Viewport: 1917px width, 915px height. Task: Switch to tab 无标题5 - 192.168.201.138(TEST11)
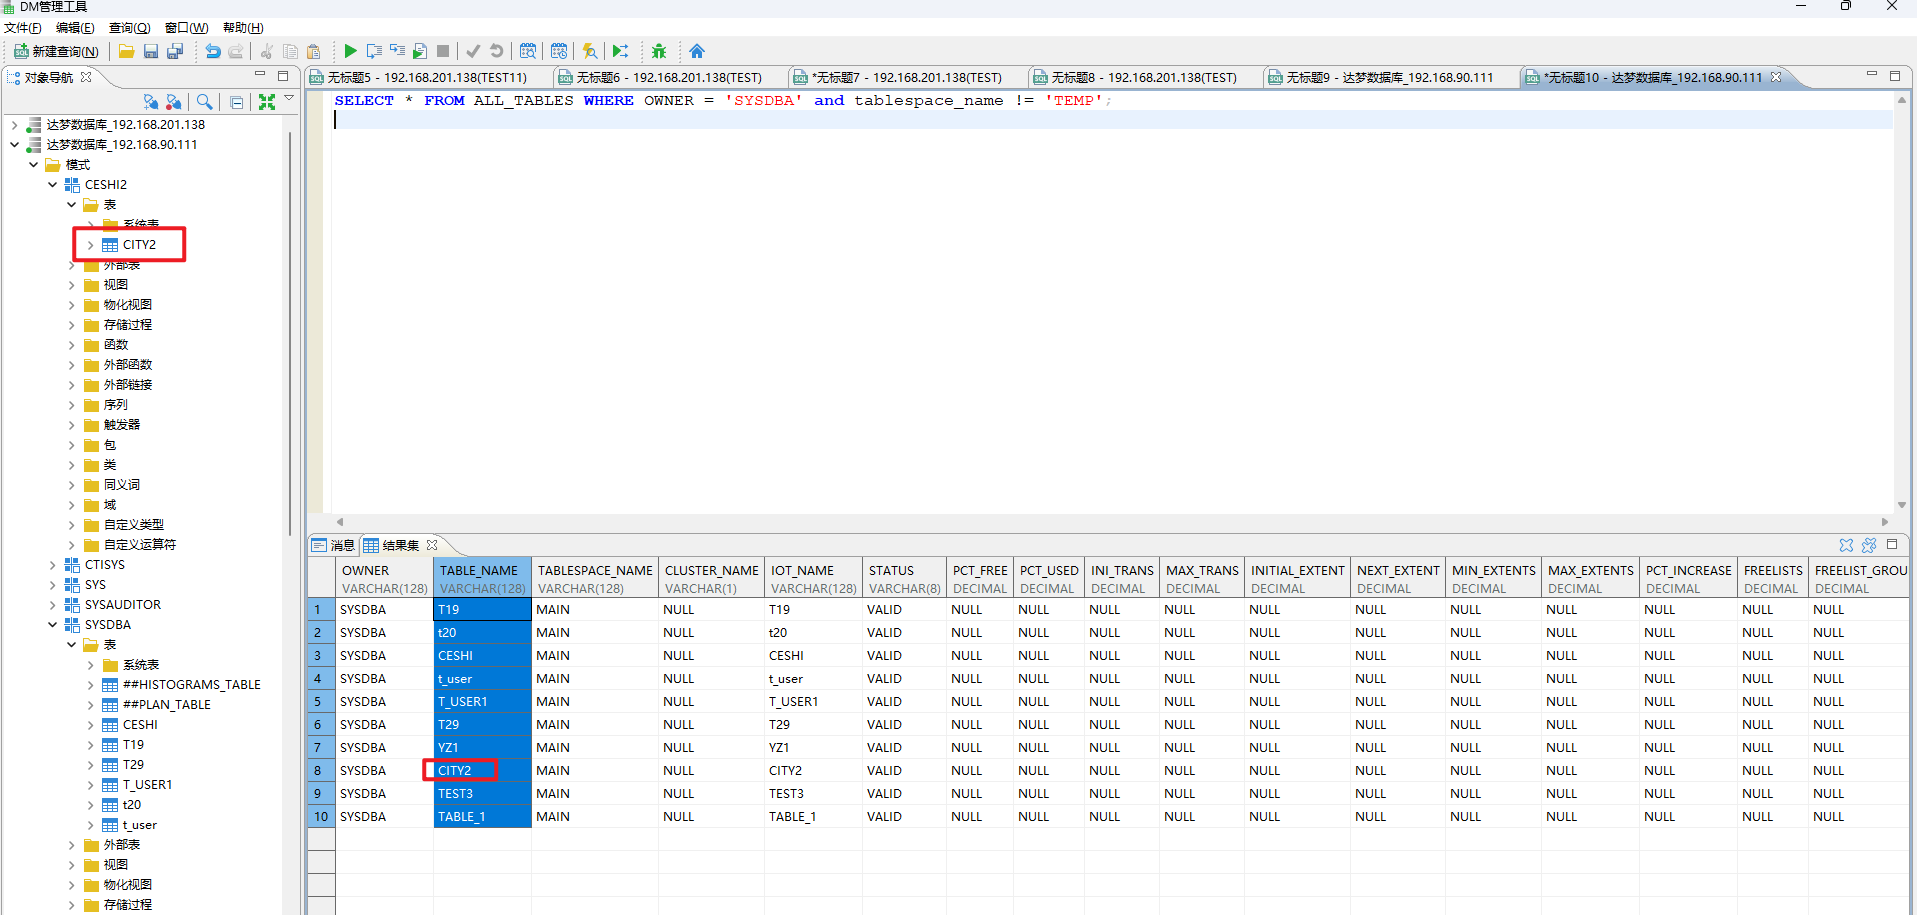tap(427, 77)
